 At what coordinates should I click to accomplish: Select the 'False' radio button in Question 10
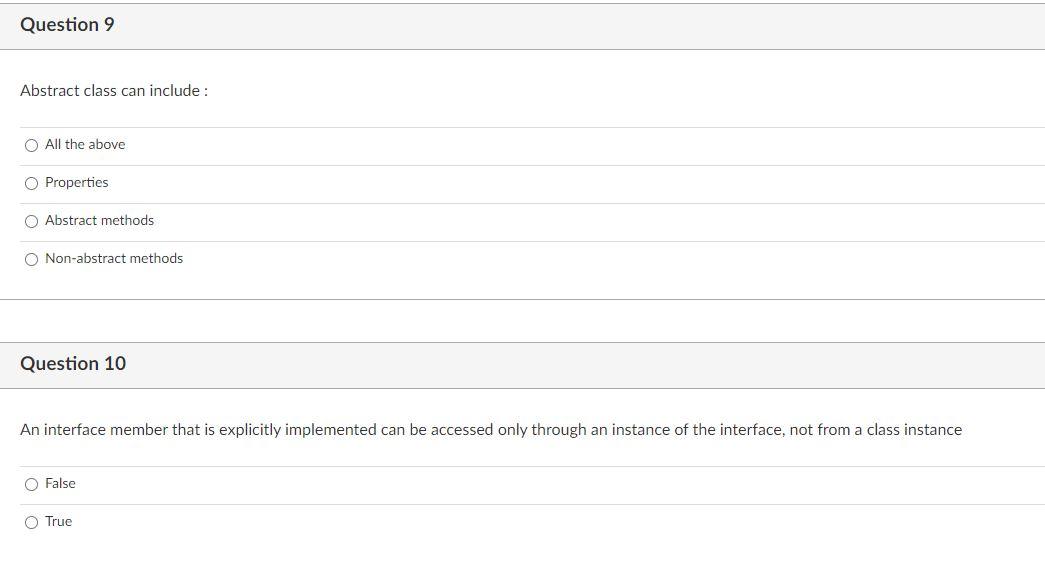(31, 484)
